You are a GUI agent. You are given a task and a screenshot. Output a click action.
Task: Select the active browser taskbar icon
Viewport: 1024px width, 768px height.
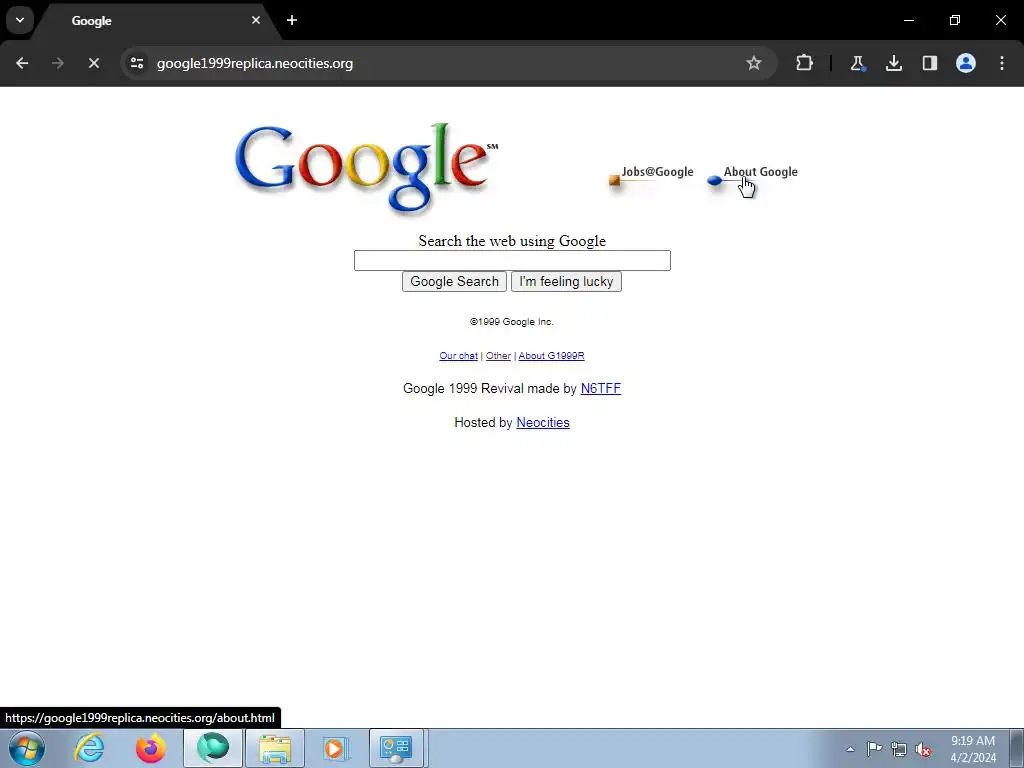coord(213,748)
